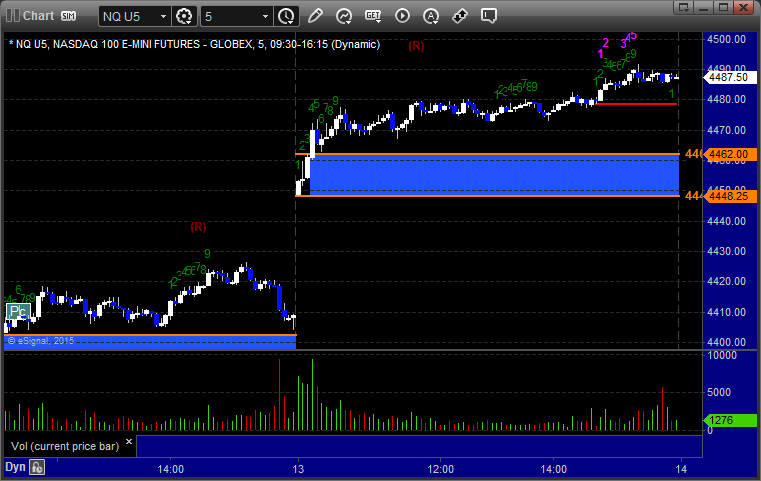Click the interval field showing 5
This screenshot has width=761, height=481.
tap(231, 17)
